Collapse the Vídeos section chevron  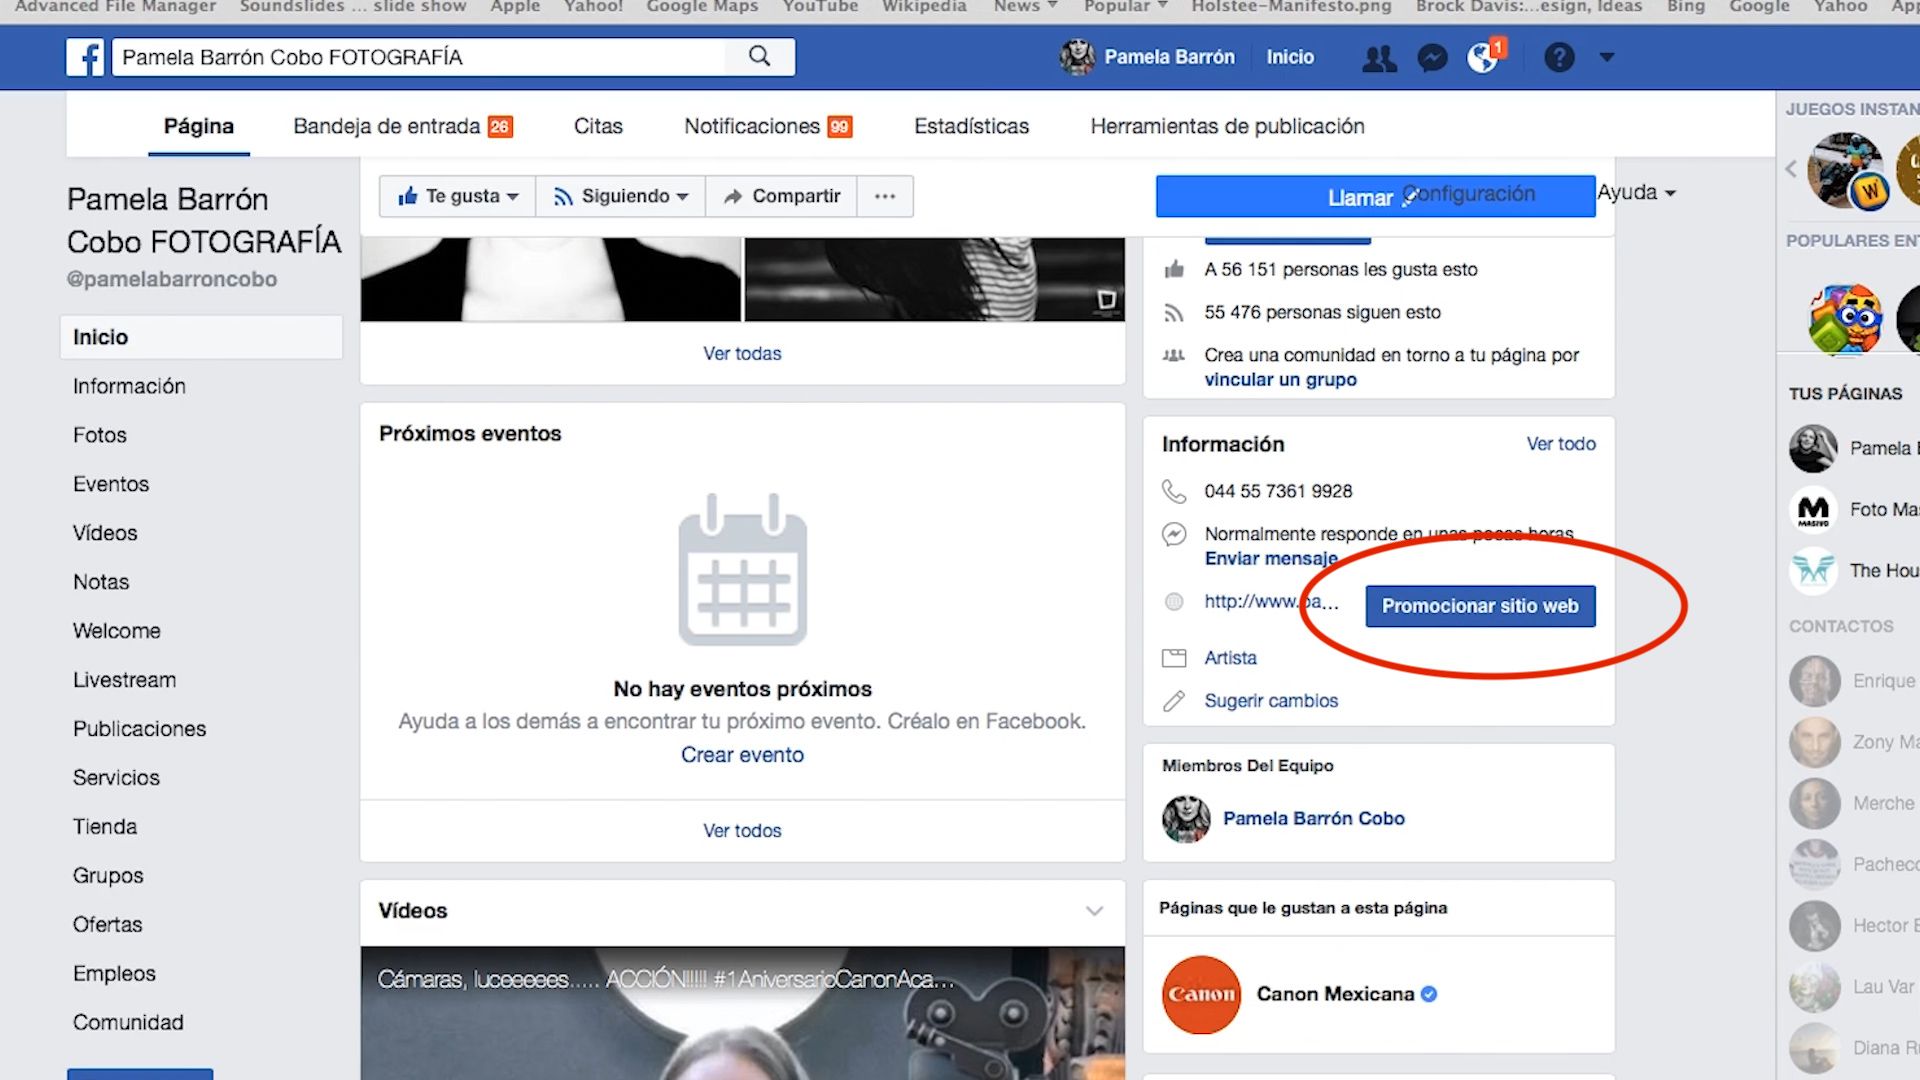[x=1094, y=911]
